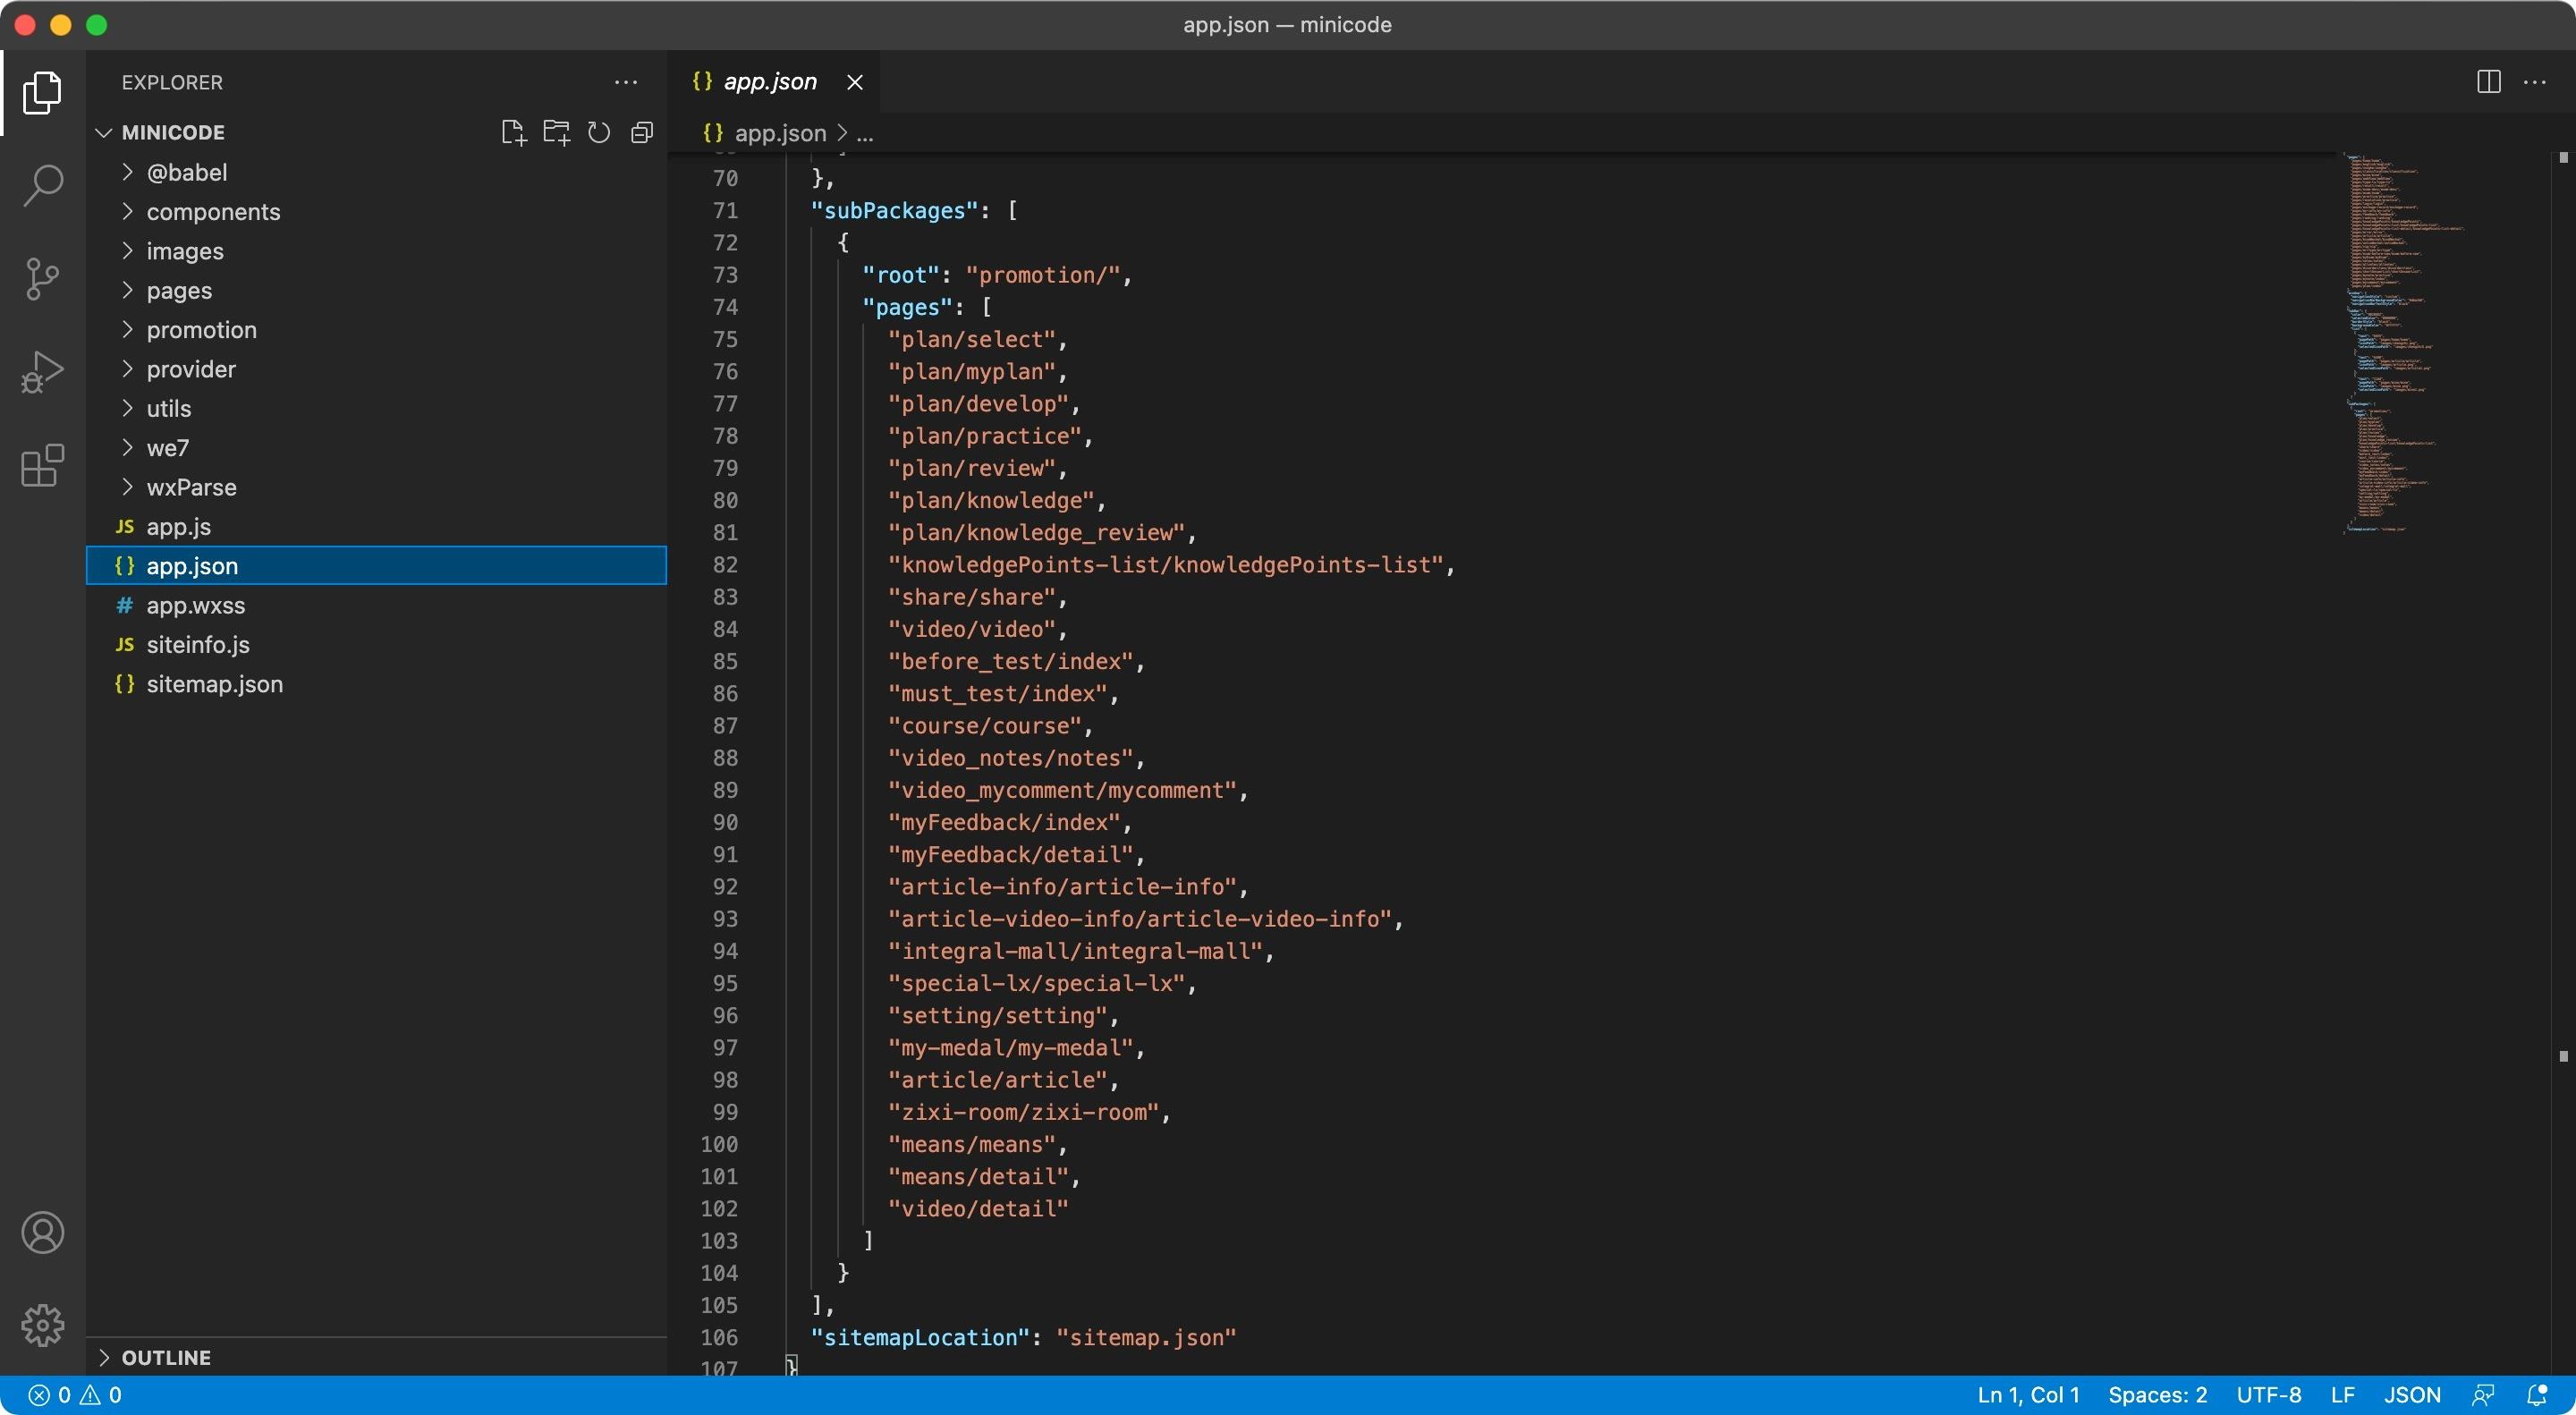This screenshot has height=1415, width=2576.
Task: Expand the OUTLINE section
Action: coord(166,1357)
